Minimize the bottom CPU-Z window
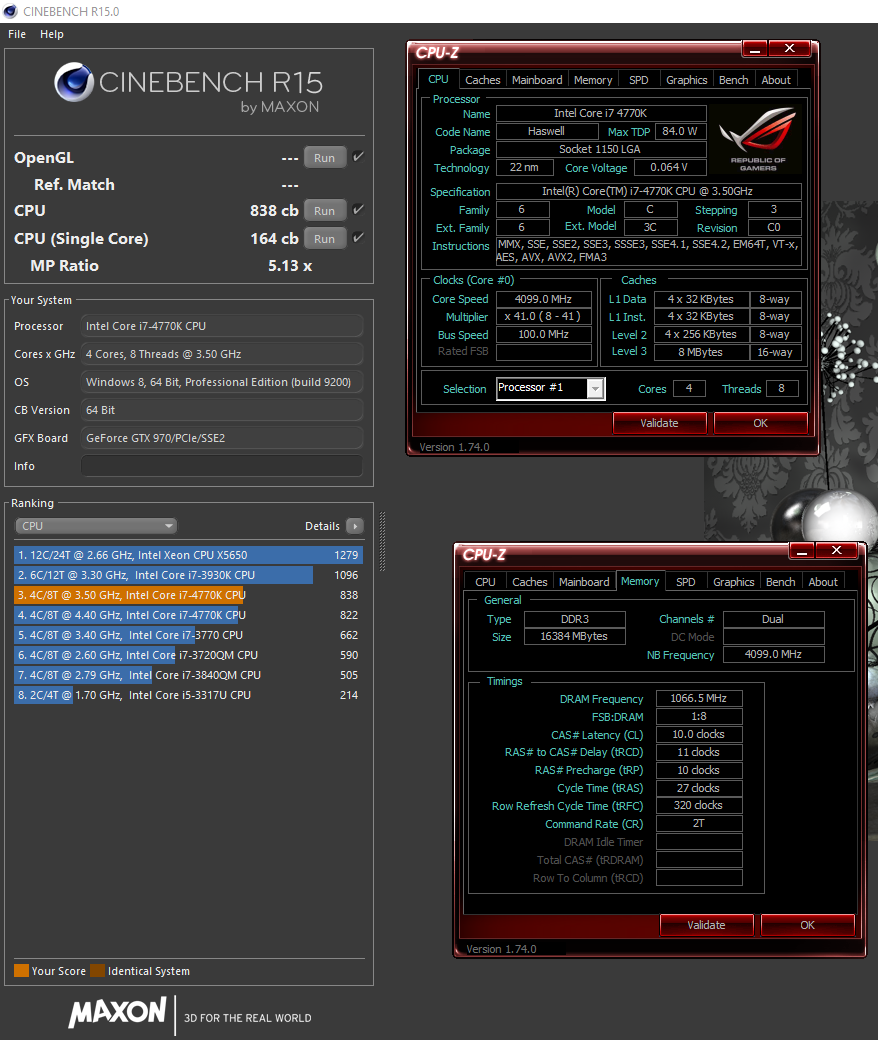Screen dimensions: 878x1040 click(802, 551)
